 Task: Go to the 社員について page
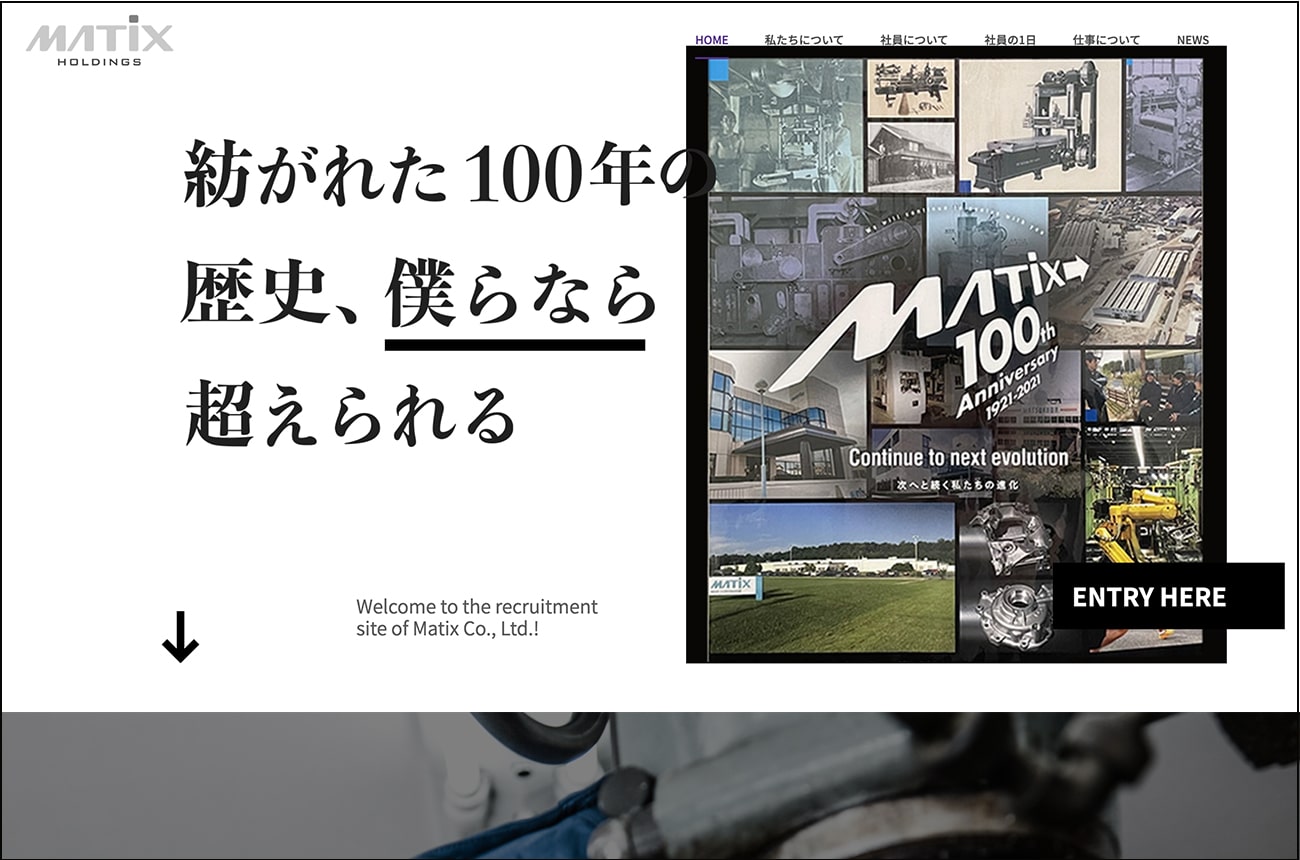point(913,40)
